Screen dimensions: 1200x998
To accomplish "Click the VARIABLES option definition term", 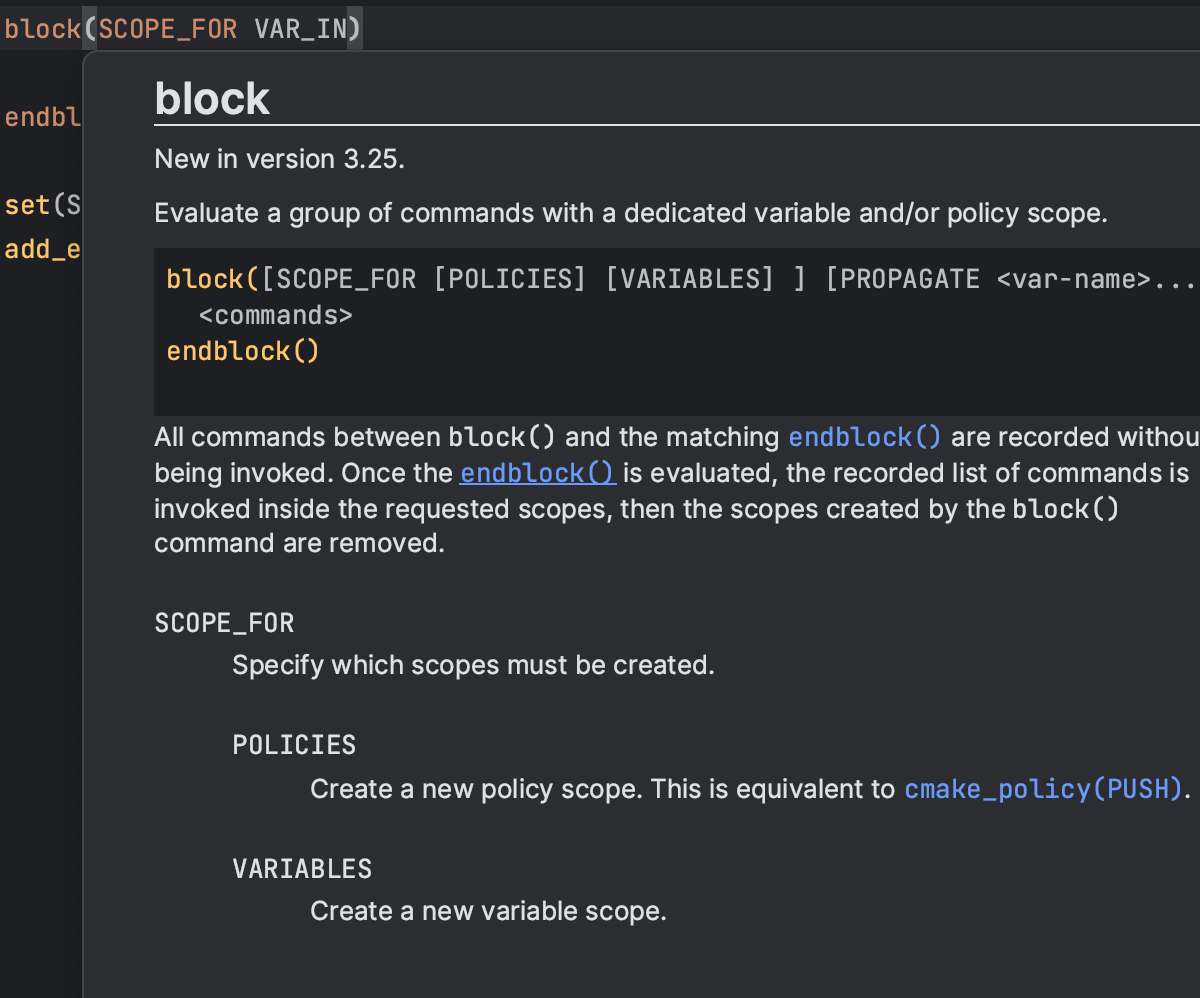I will coord(302,868).
